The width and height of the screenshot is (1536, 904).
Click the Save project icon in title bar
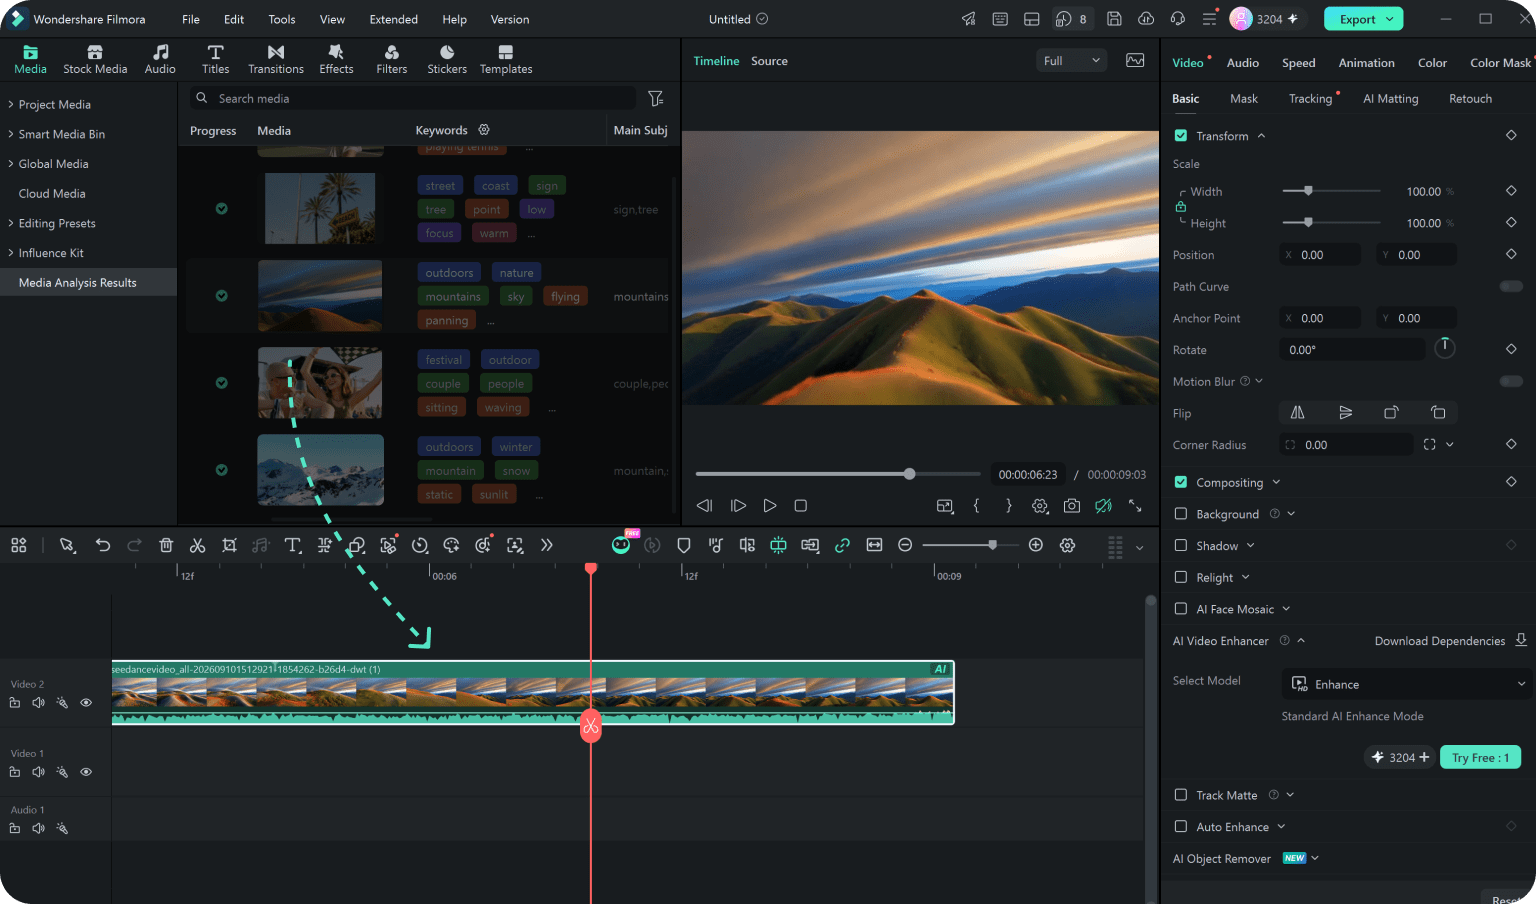(1114, 19)
